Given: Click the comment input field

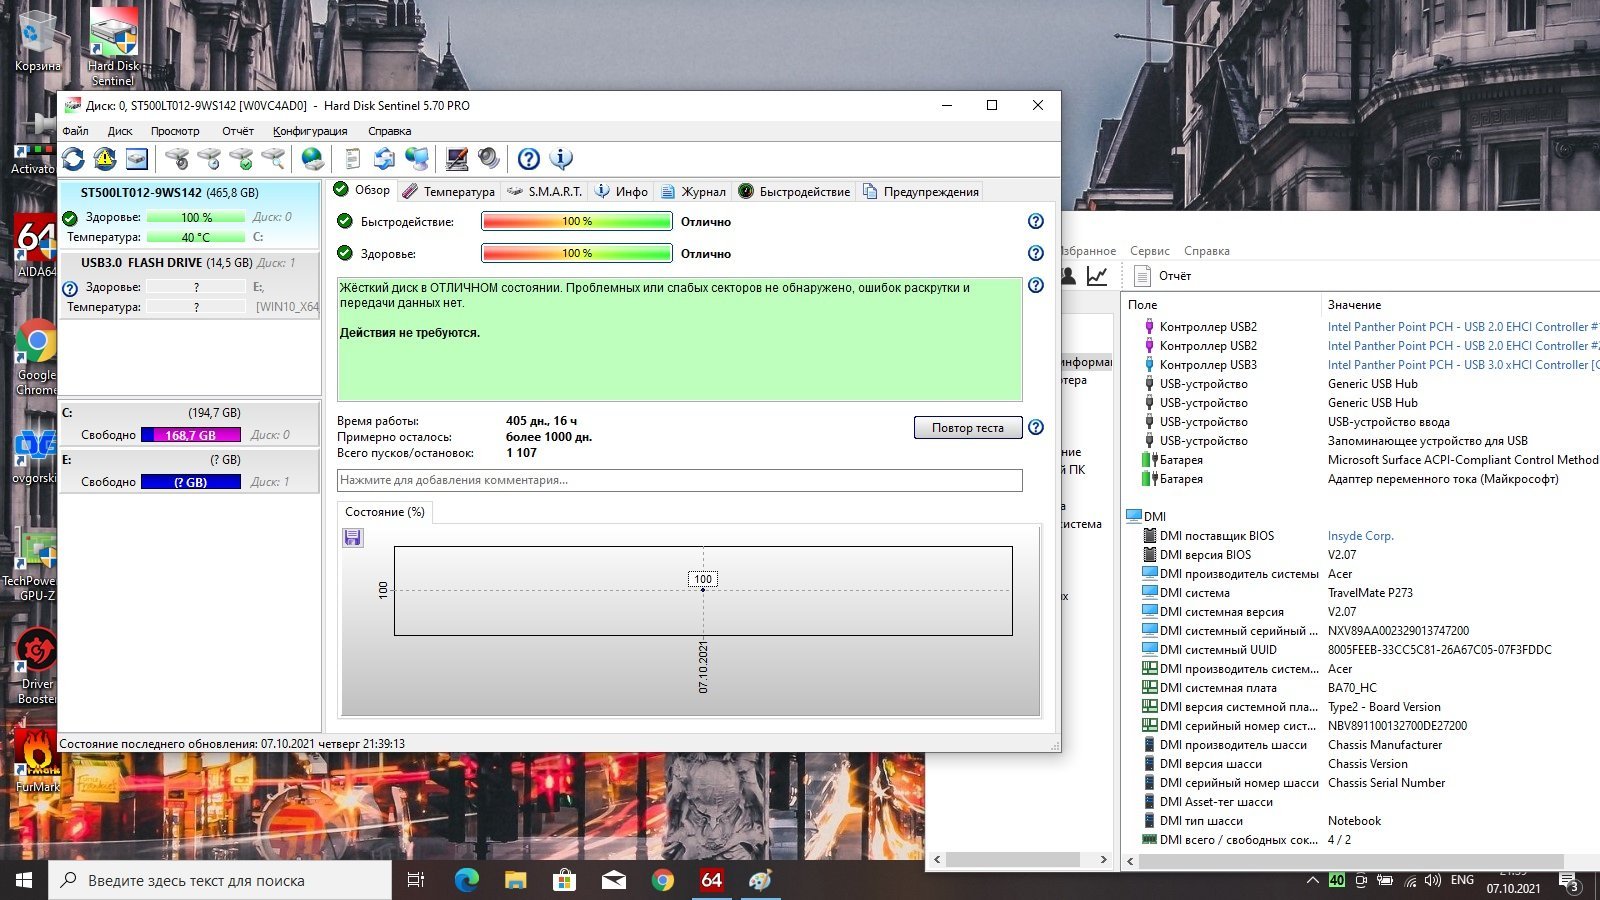Looking at the screenshot, I should coord(680,480).
